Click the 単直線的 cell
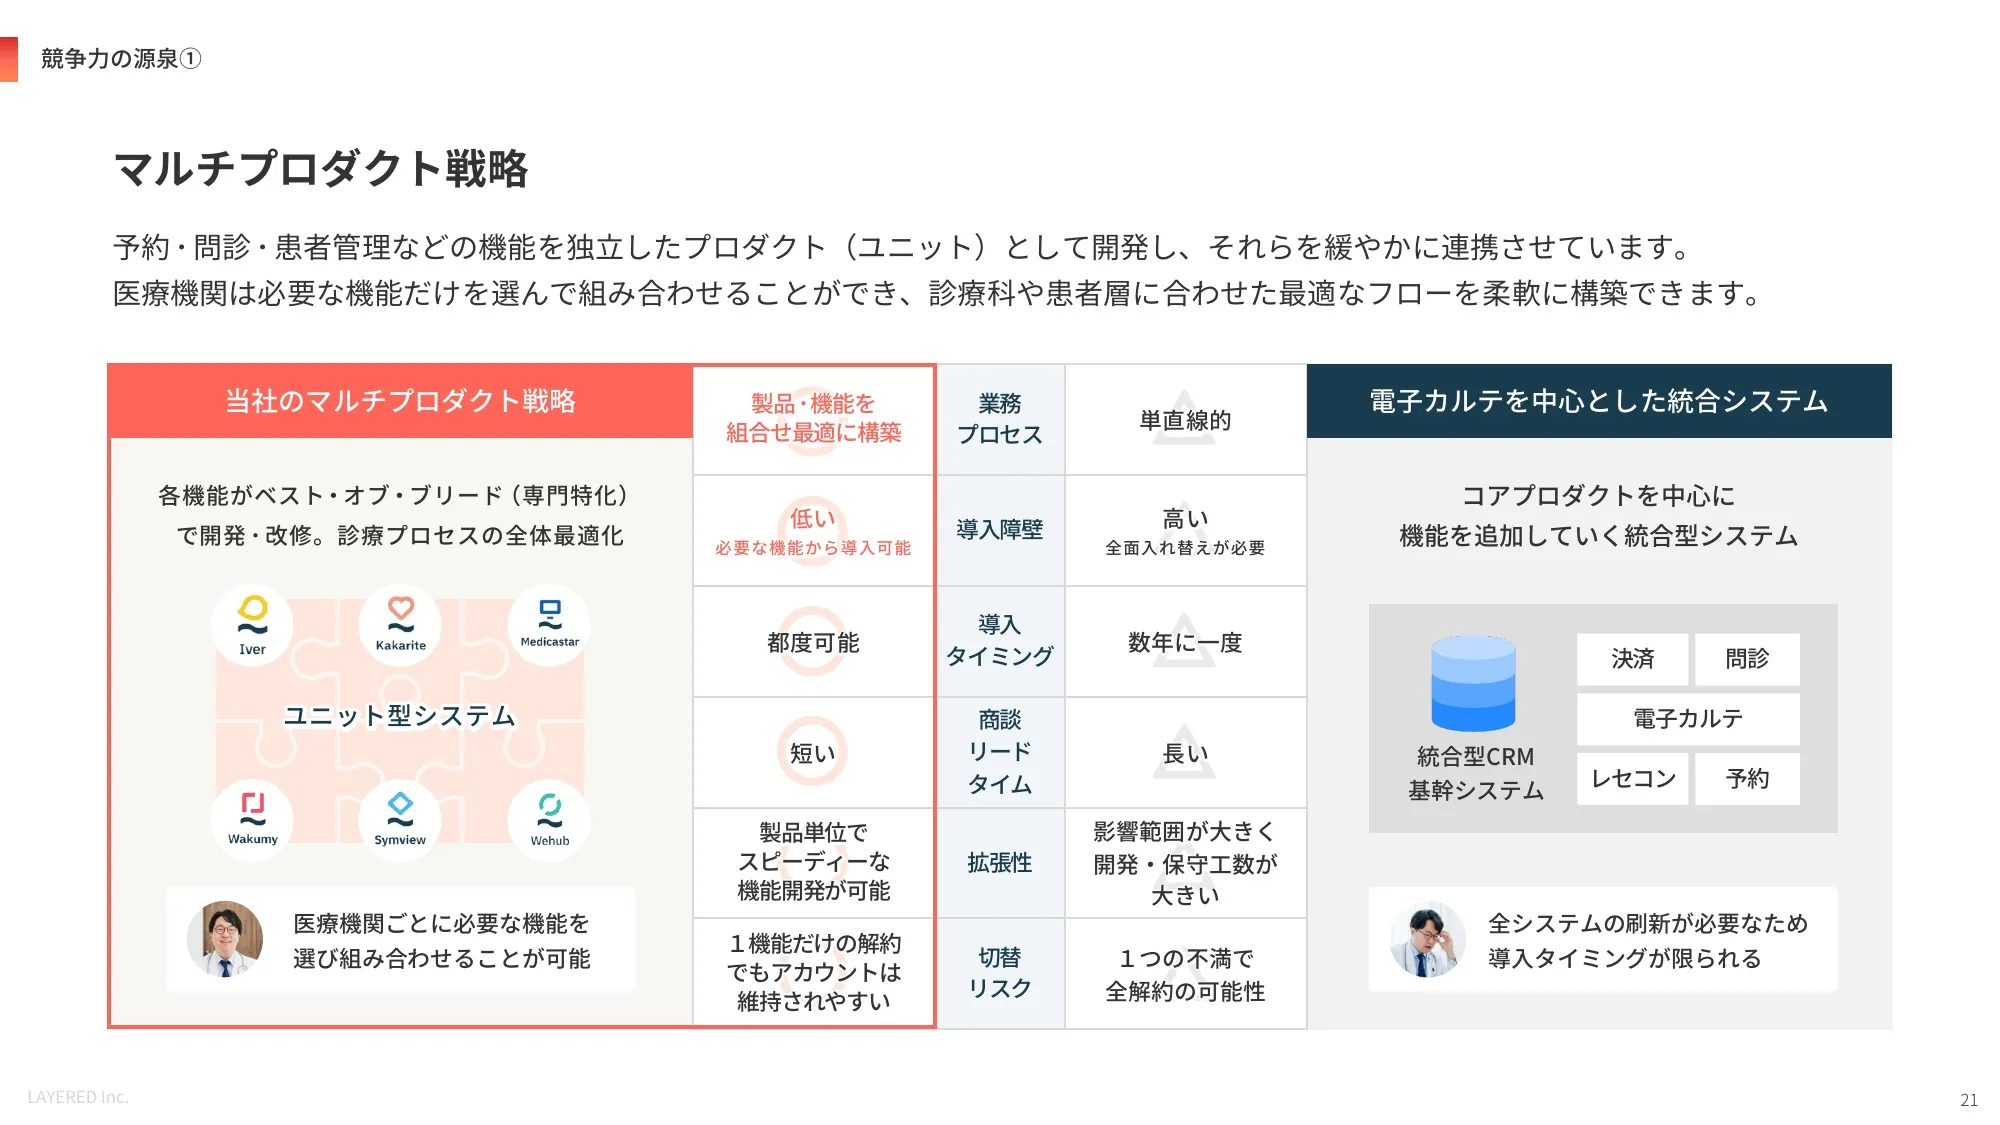The height and width of the screenshot is (1125, 2000). point(1186,420)
